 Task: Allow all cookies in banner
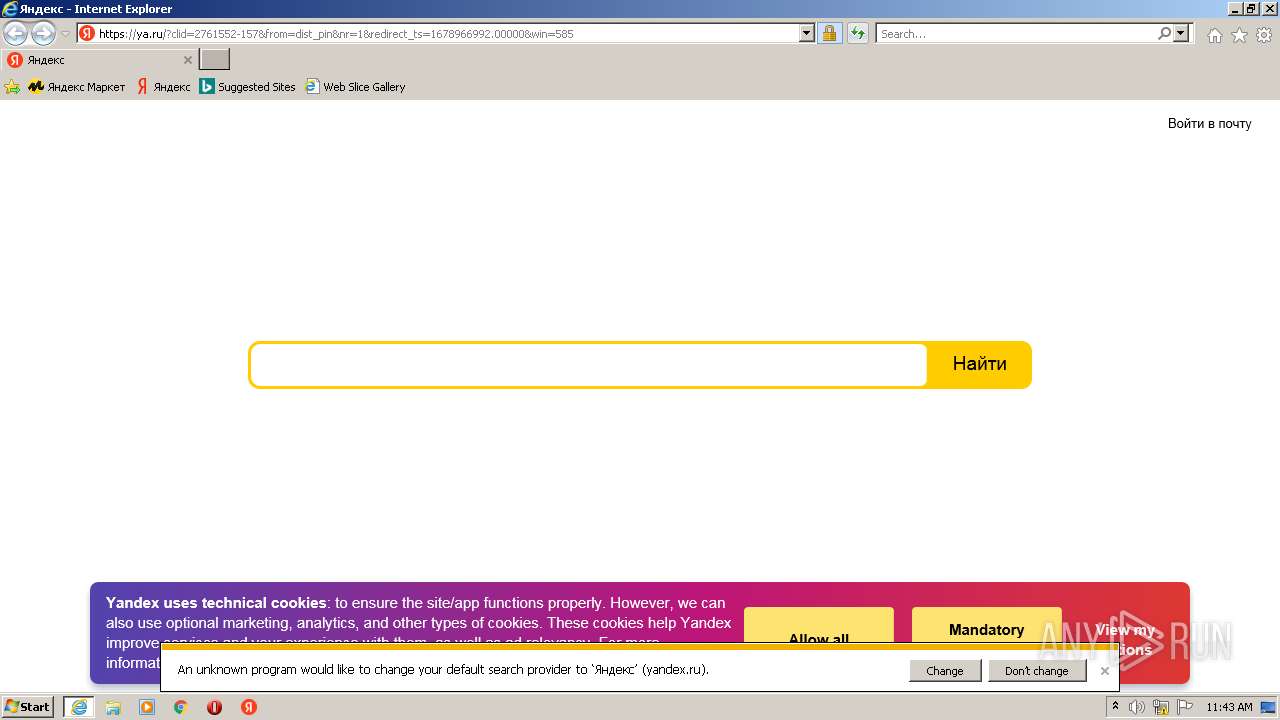coord(818,625)
